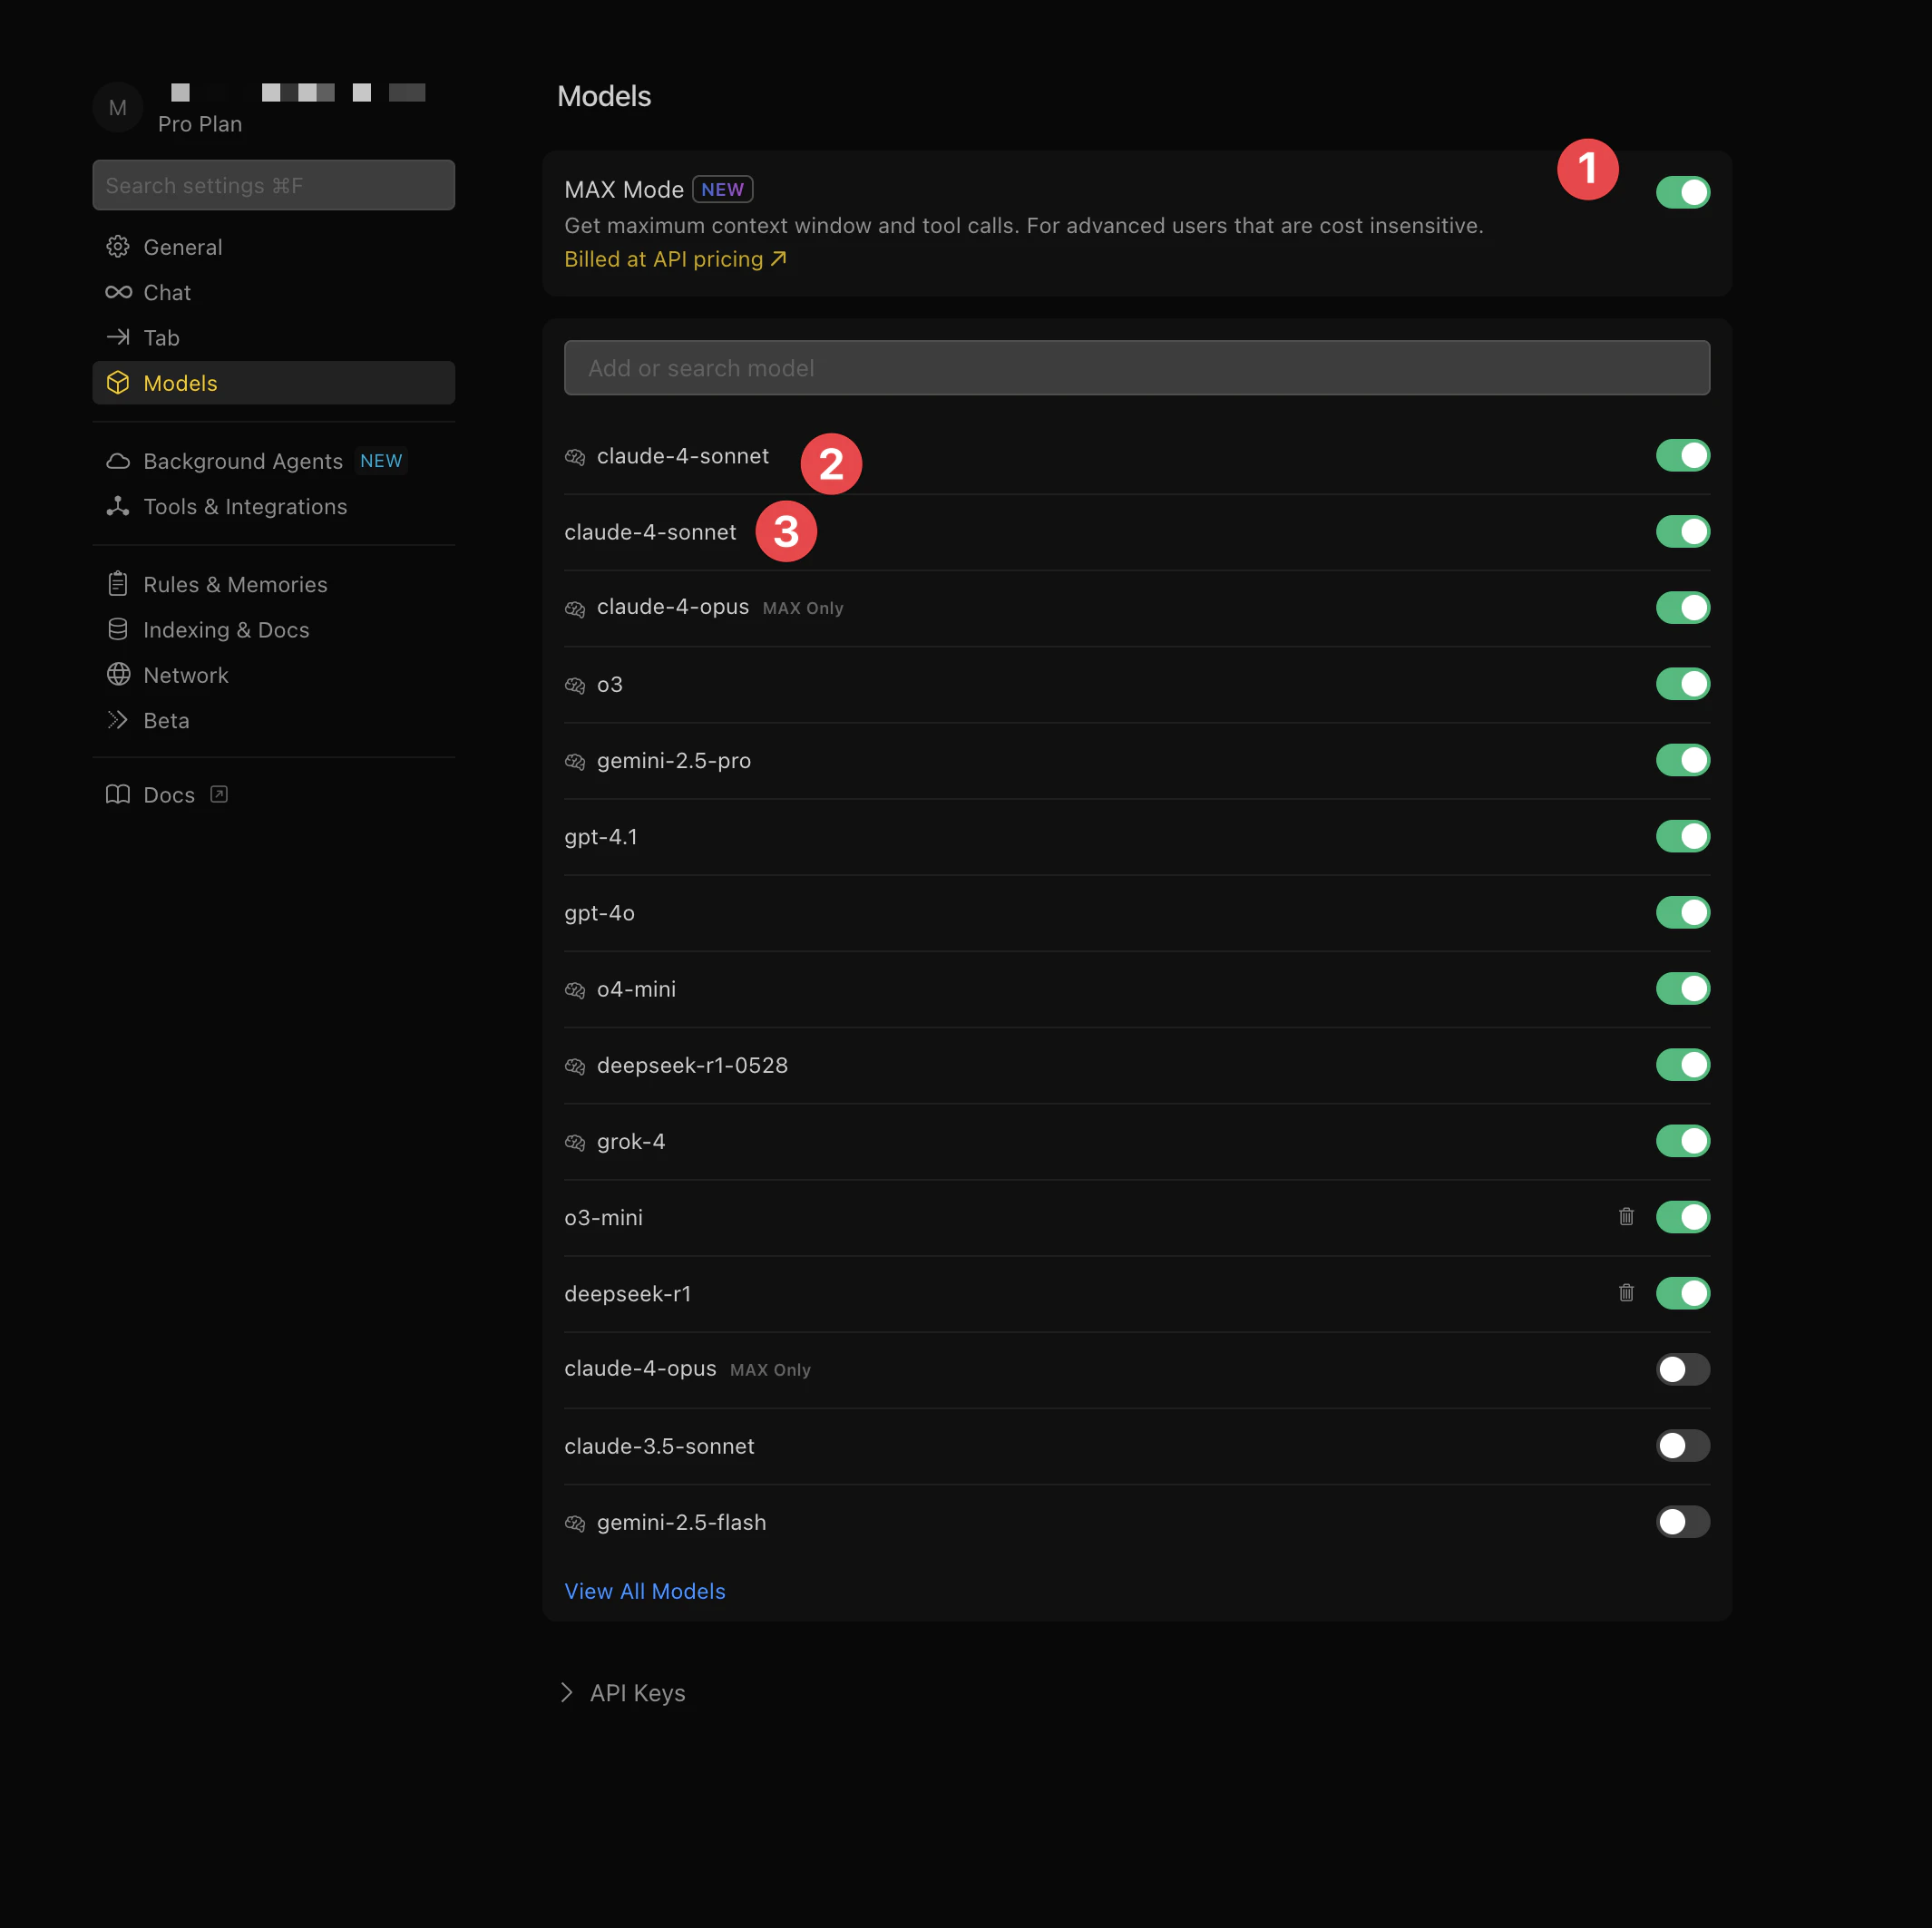Click the Docs book icon
Viewport: 1932px width, 1928px height.
click(x=118, y=794)
